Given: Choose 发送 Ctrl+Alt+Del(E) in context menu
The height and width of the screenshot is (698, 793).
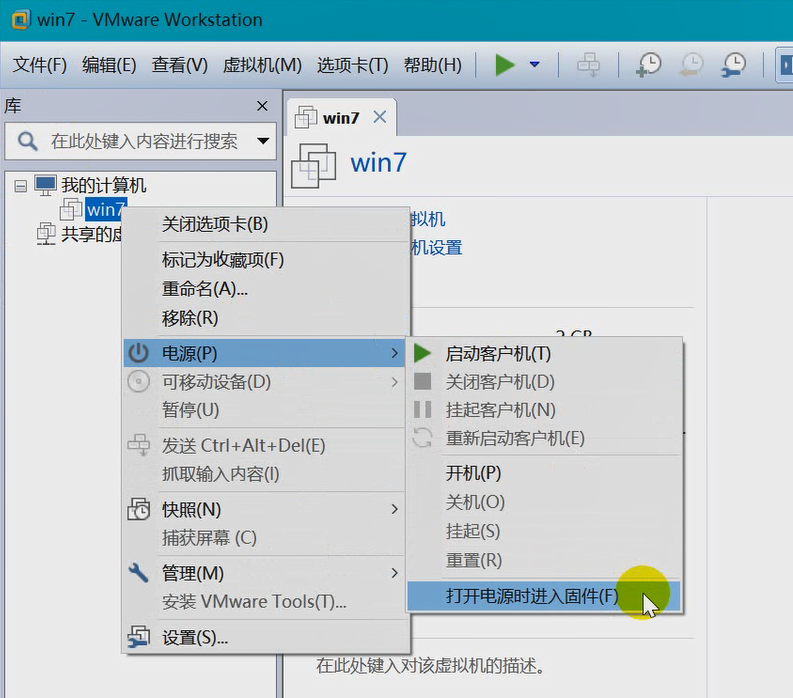Looking at the screenshot, I should coord(265,446).
